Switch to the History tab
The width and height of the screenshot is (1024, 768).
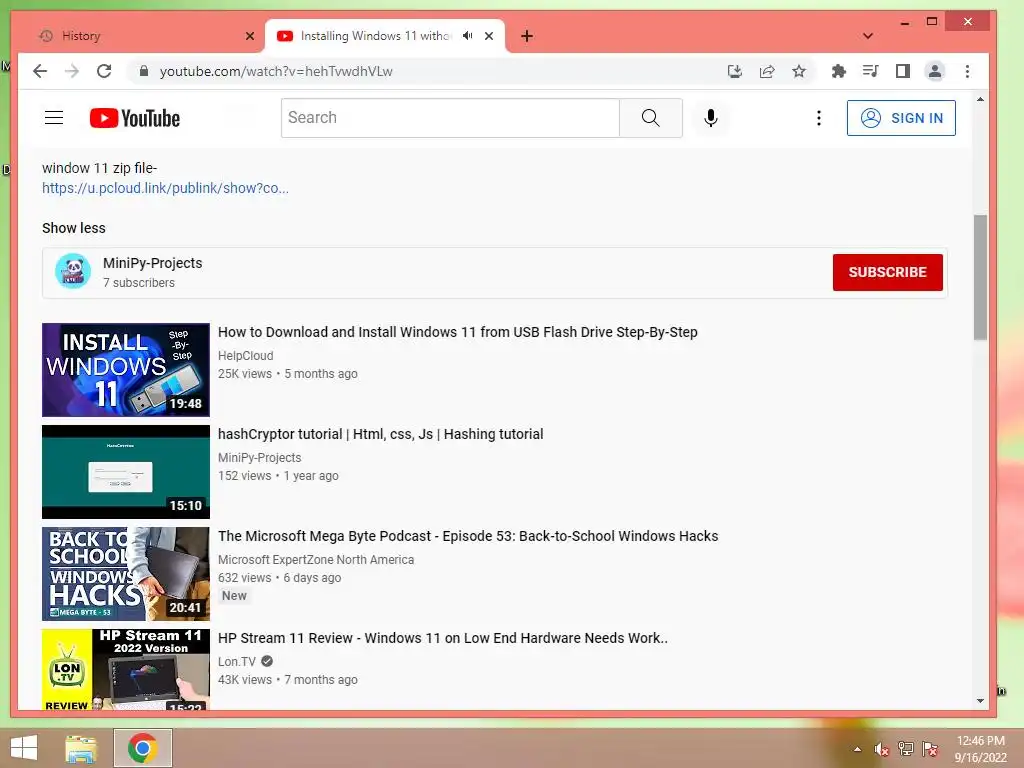click(140, 36)
